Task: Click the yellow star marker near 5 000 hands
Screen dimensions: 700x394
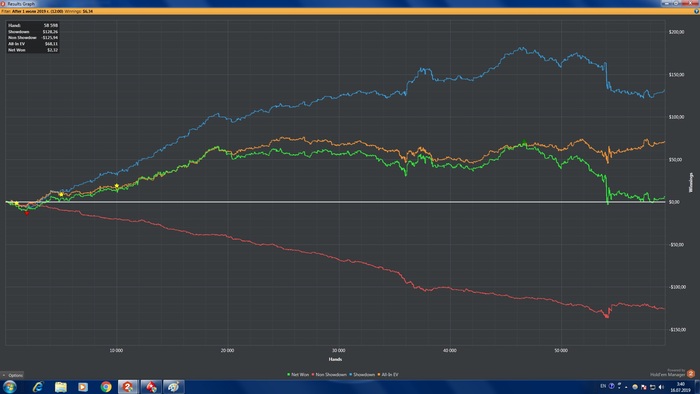Action: [x=61, y=195]
